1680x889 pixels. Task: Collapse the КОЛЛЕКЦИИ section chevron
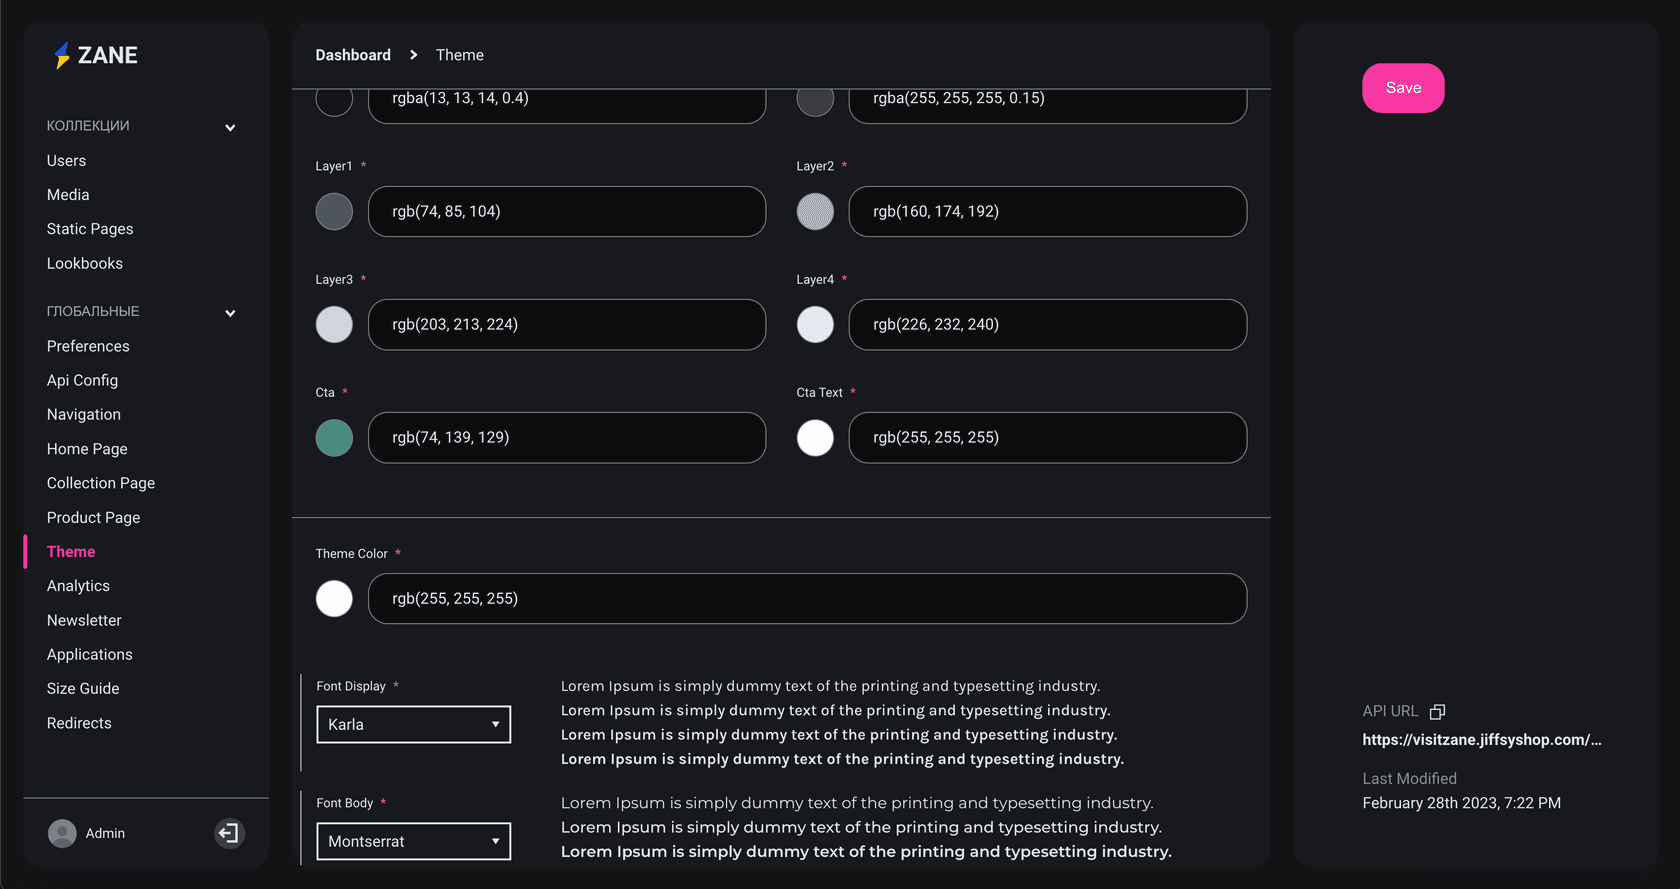click(x=230, y=127)
